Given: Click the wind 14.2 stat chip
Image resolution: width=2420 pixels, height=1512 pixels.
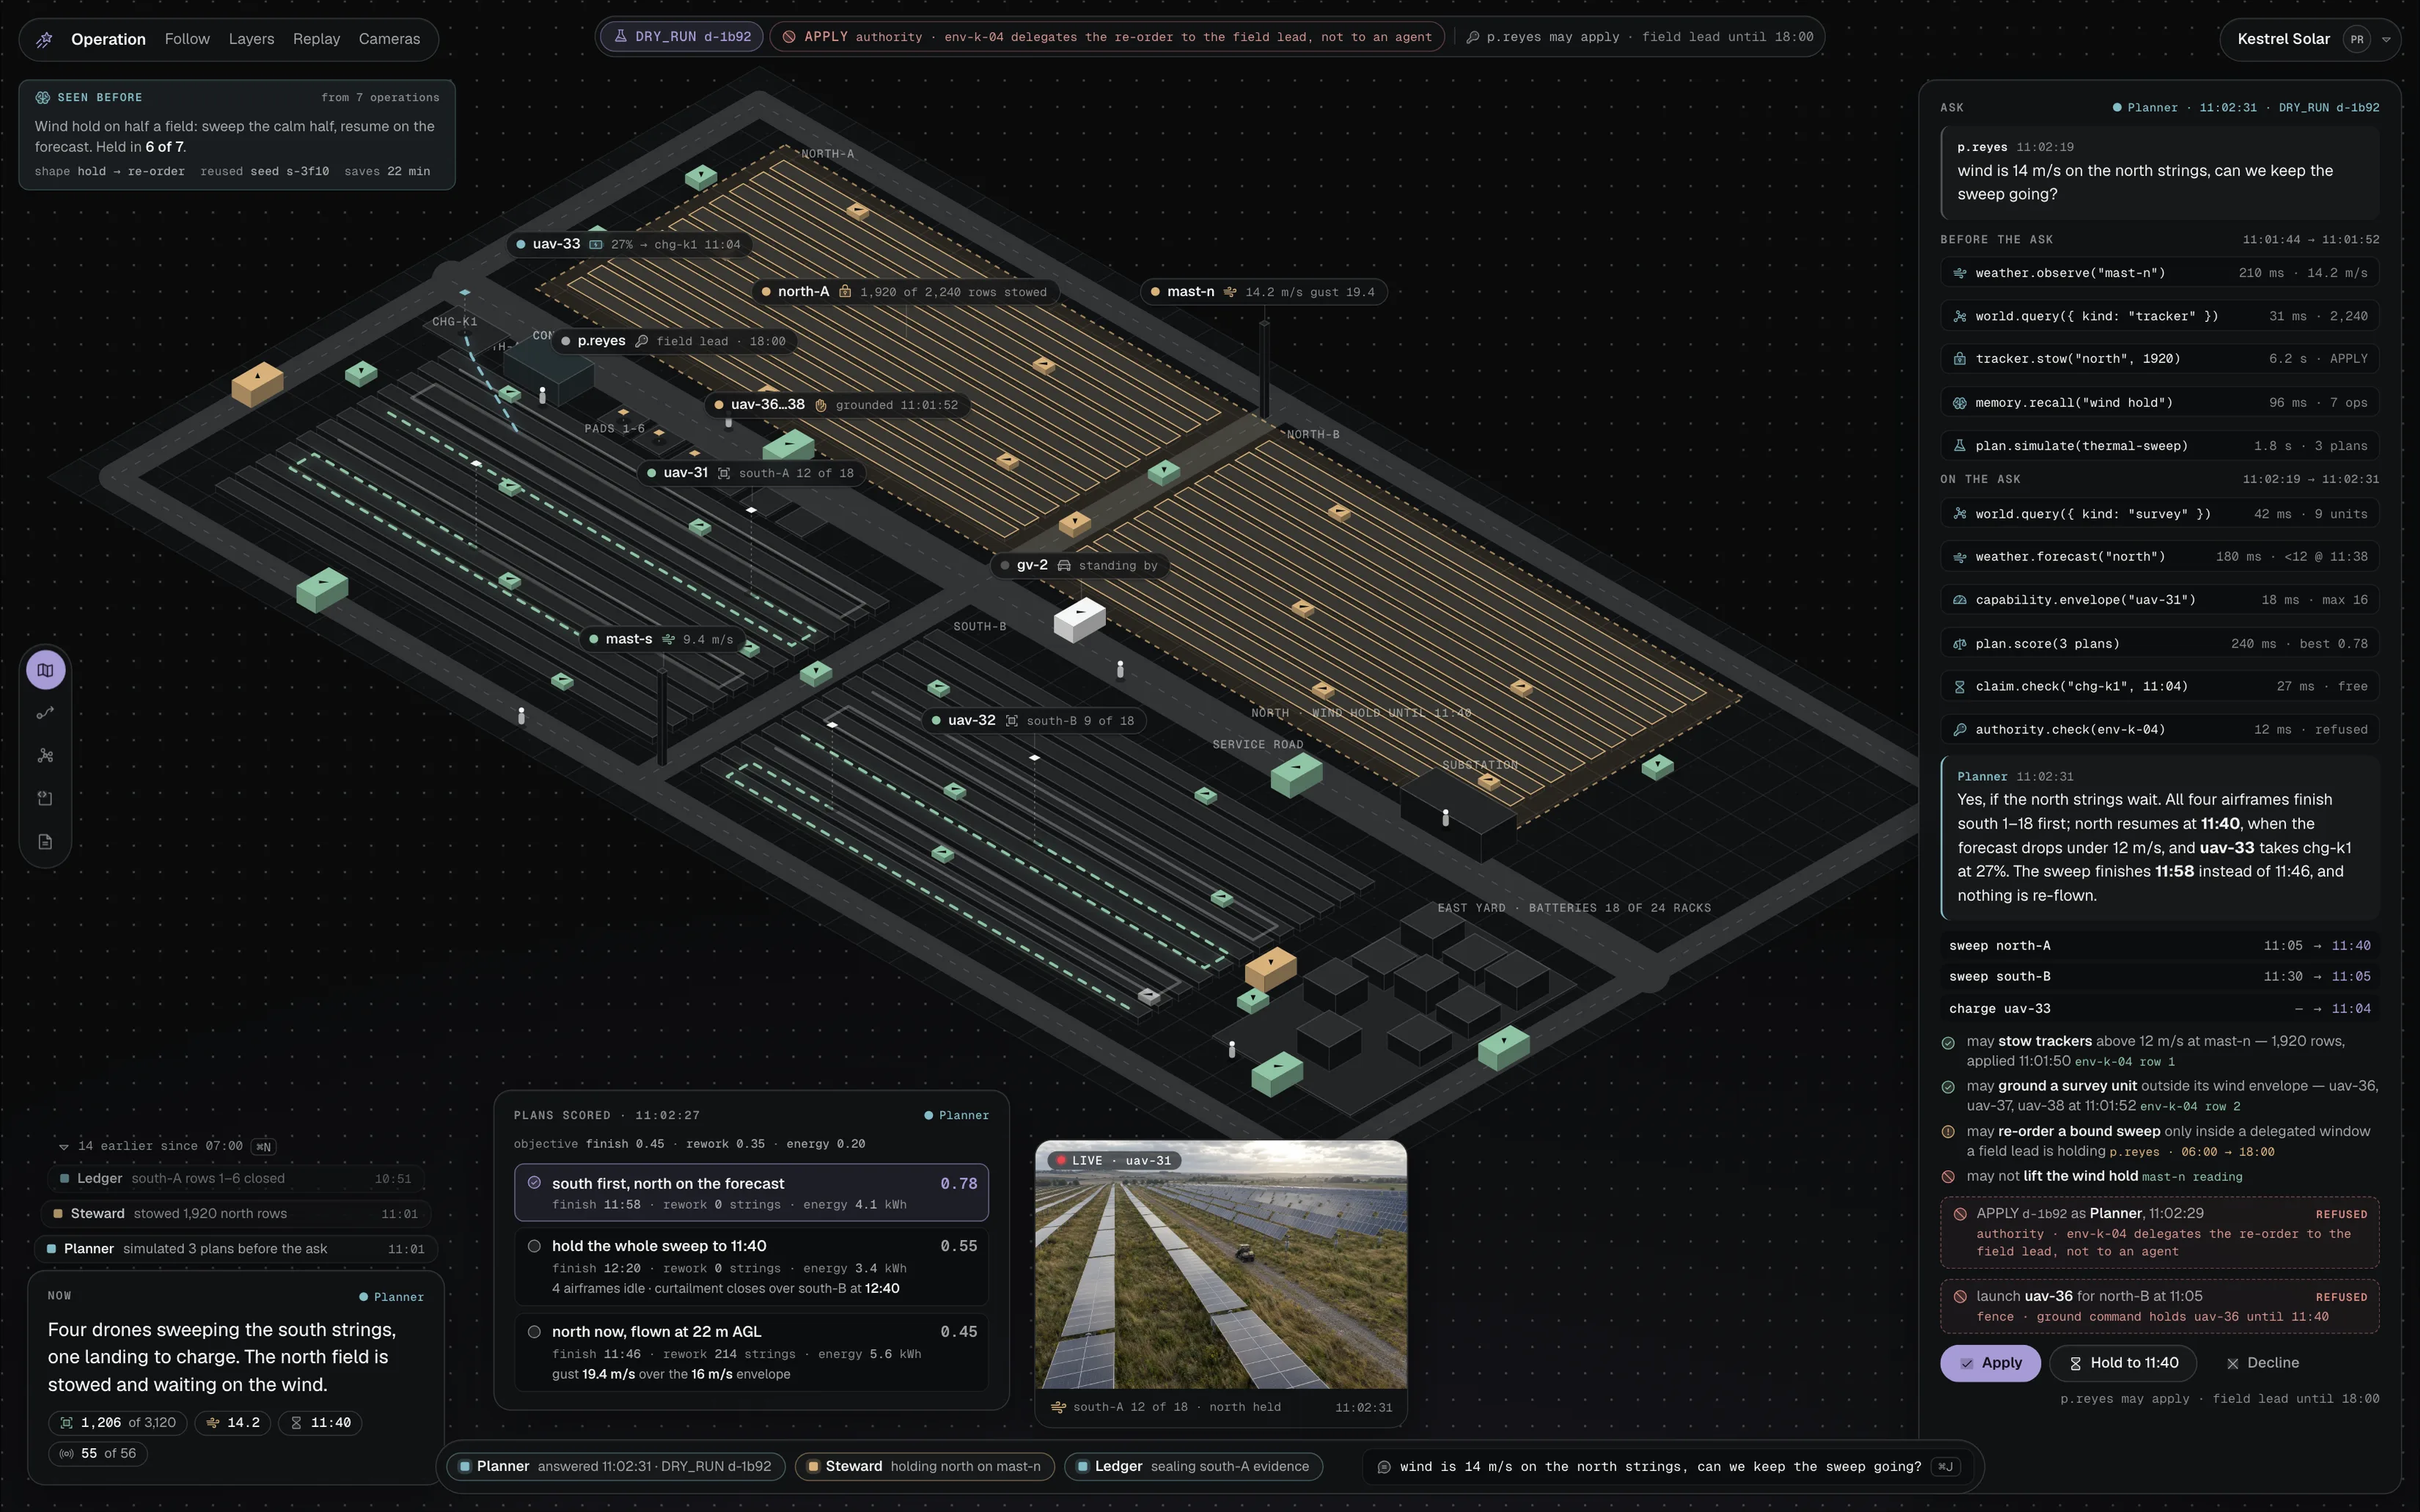Looking at the screenshot, I should [232, 1423].
